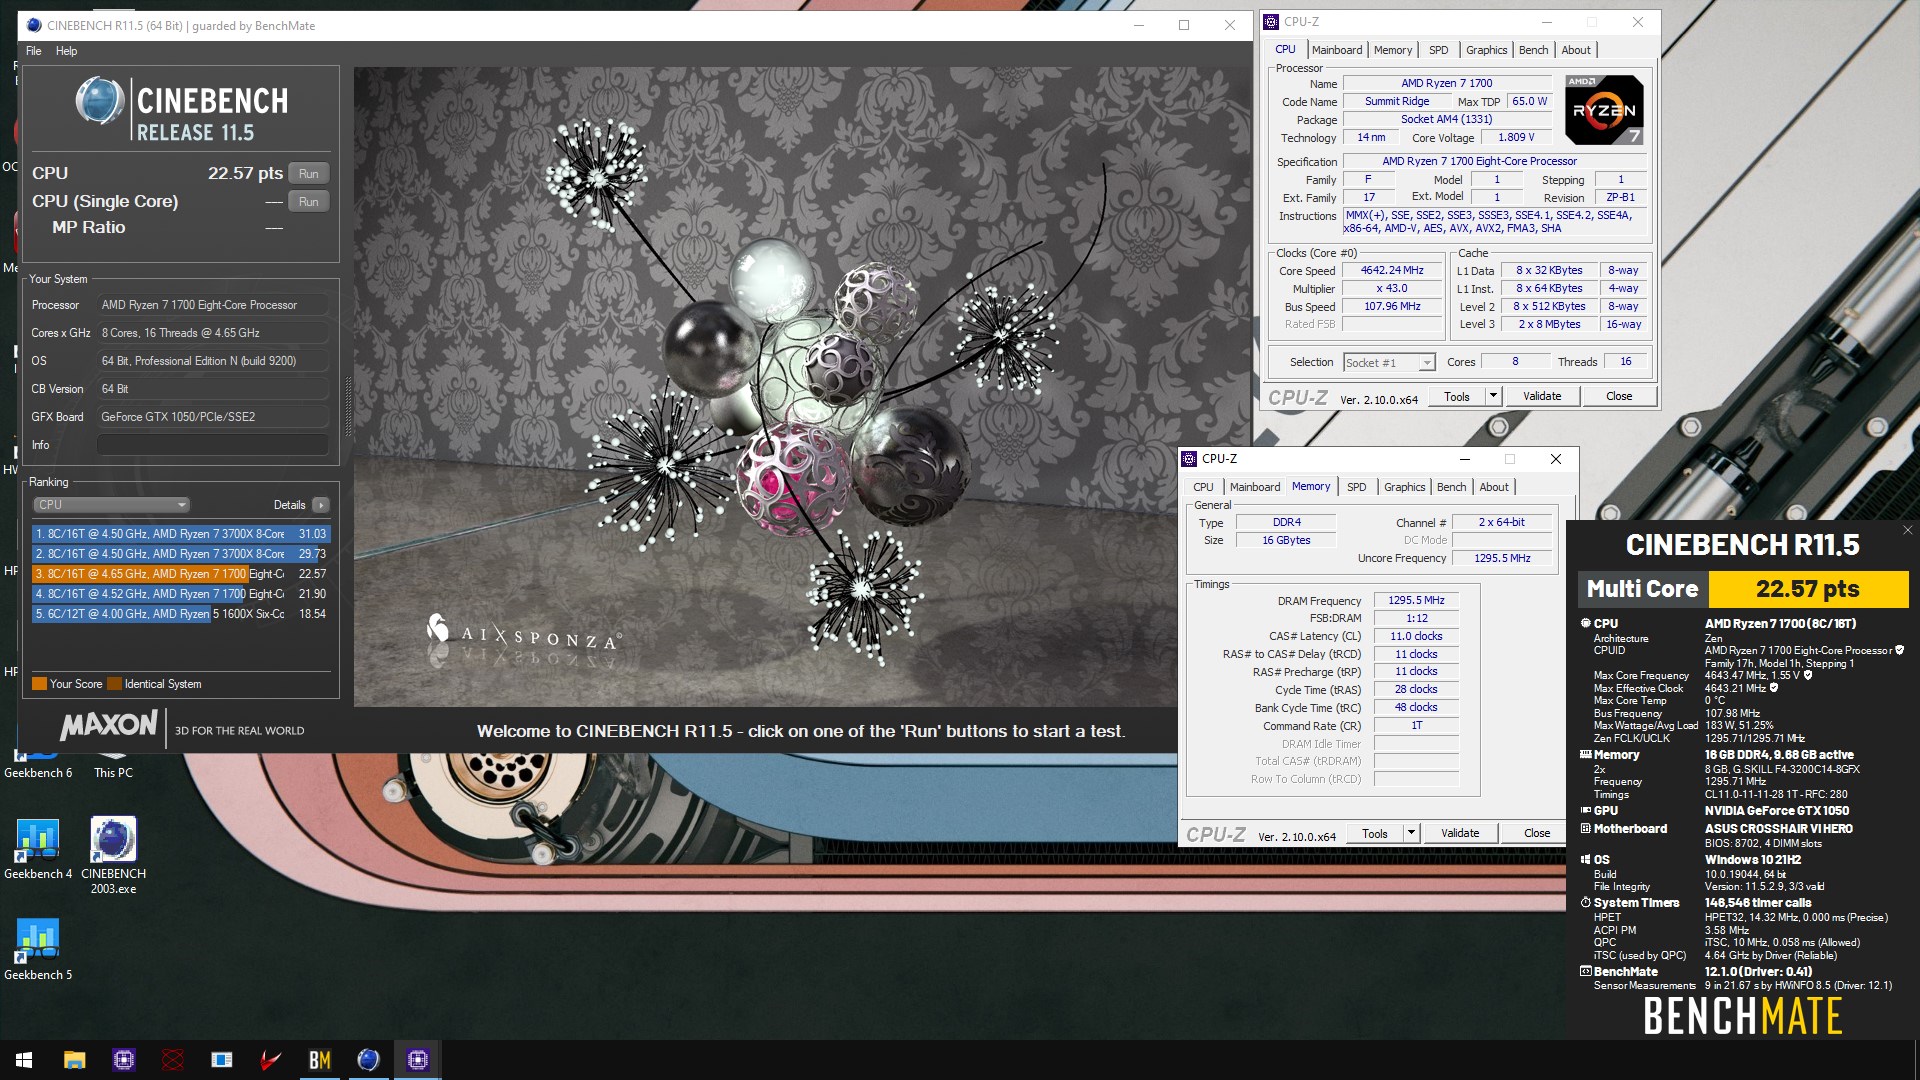Screen dimensions: 1920x1080
Task: Open Bench tab in top CPU-Z window
Action: [x=1533, y=50]
